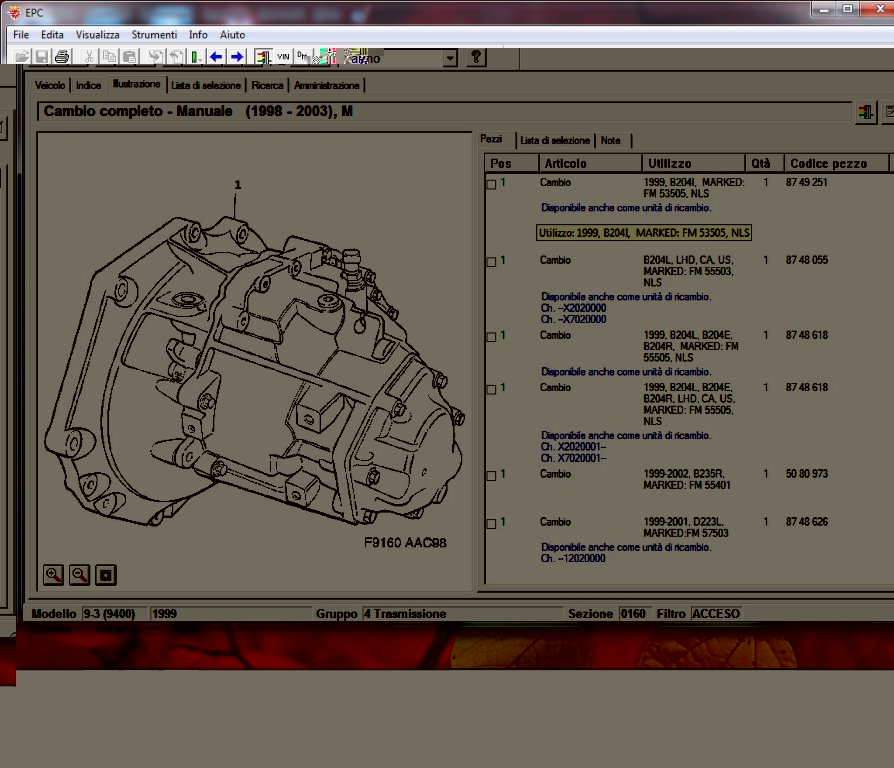Switch to the Ricerca tab
This screenshot has height=768, width=894.
267,85
